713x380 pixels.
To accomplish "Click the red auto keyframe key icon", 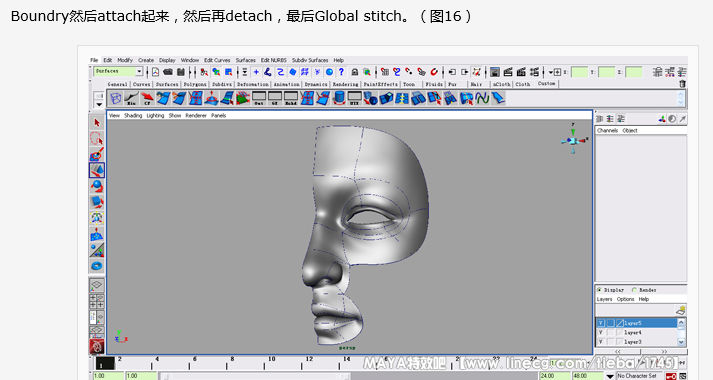I will coord(671,376).
